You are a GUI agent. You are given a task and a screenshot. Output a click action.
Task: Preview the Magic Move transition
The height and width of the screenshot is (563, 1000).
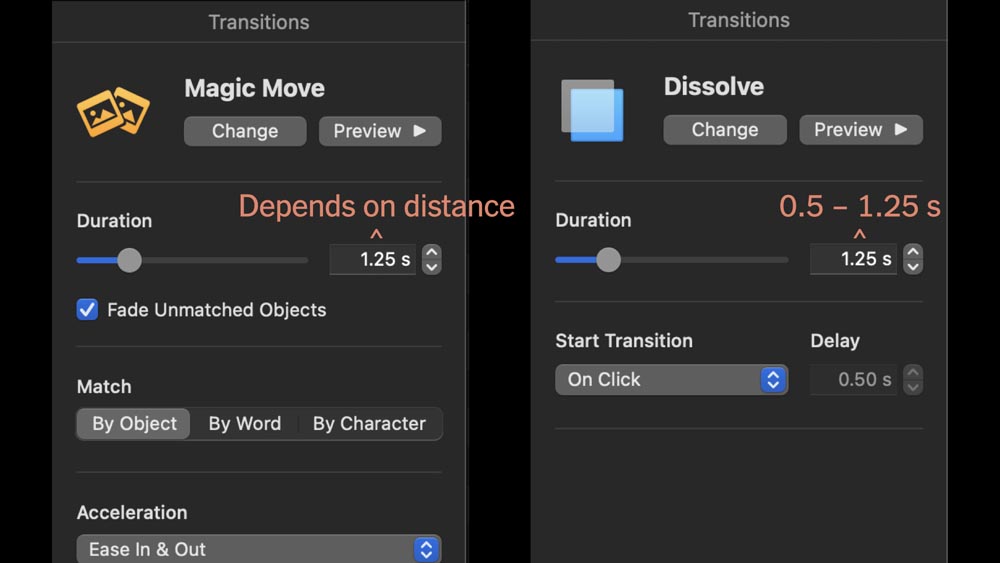pyautogui.click(x=380, y=131)
